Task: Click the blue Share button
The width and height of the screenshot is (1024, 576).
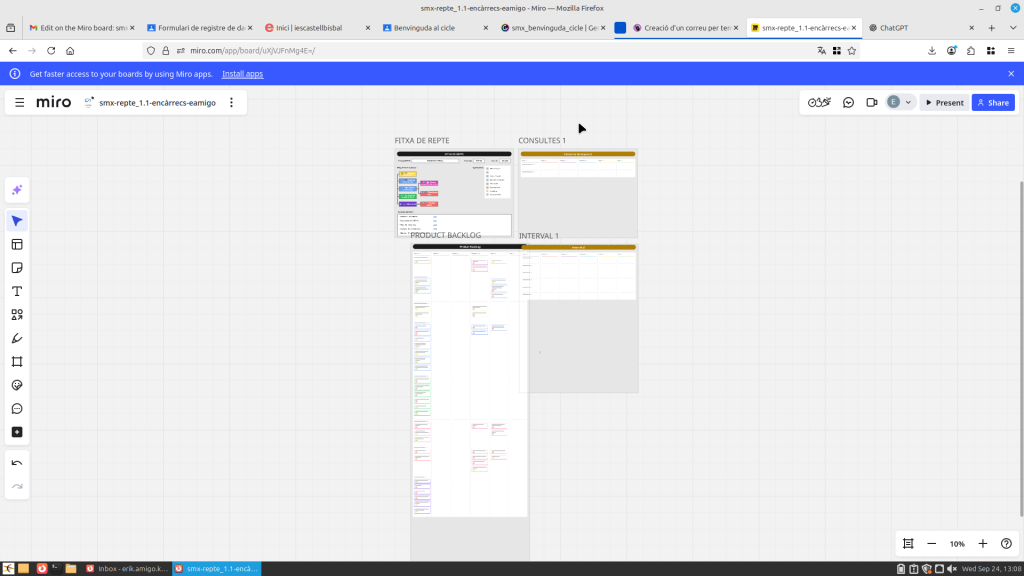Action: click(993, 102)
